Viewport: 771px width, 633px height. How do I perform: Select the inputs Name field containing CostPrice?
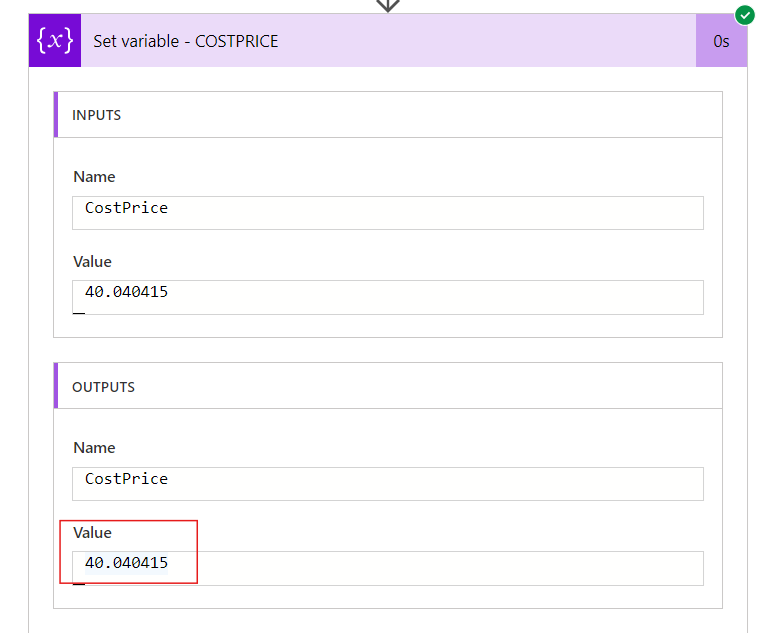click(x=388, y=213)
